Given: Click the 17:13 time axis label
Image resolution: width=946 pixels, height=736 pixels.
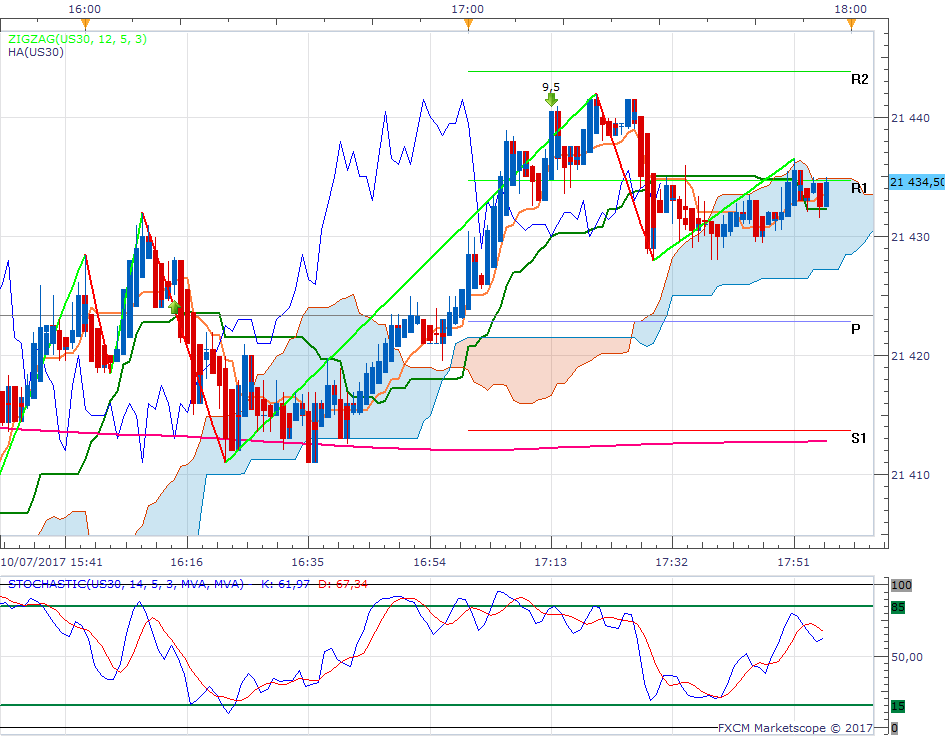Looking at the screenshot, I should [550, 562].
